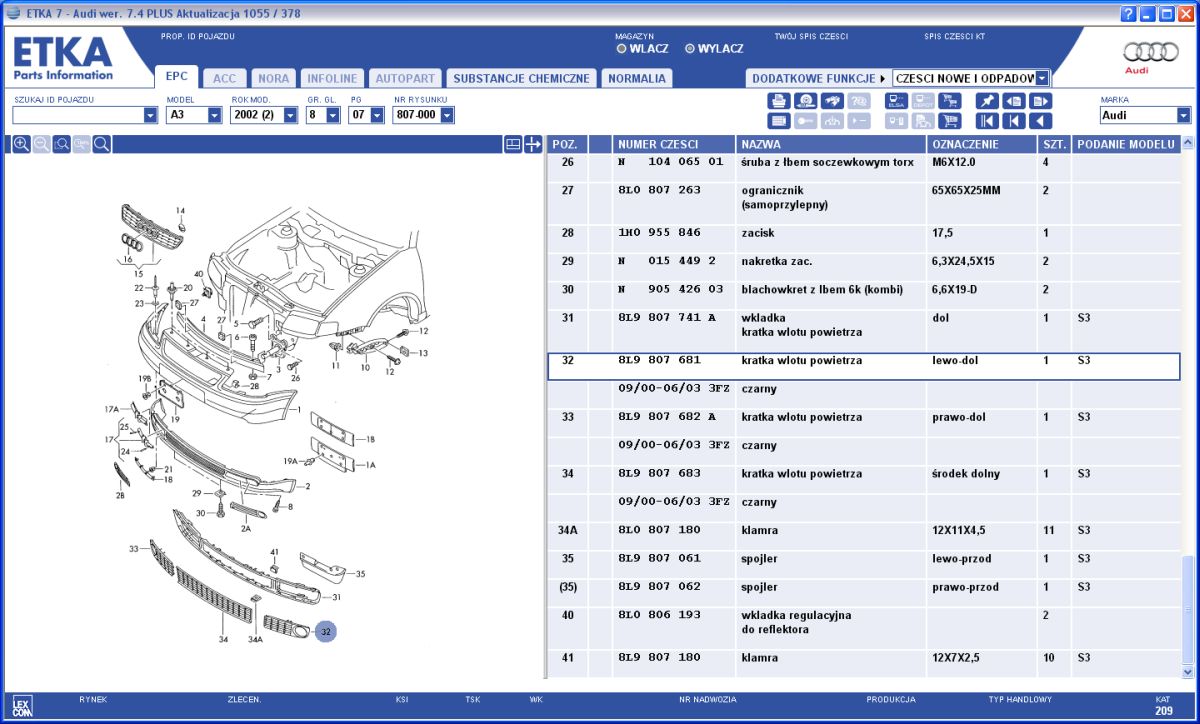
Task: Click the plain left back arrow icon
Action: 1039,121
